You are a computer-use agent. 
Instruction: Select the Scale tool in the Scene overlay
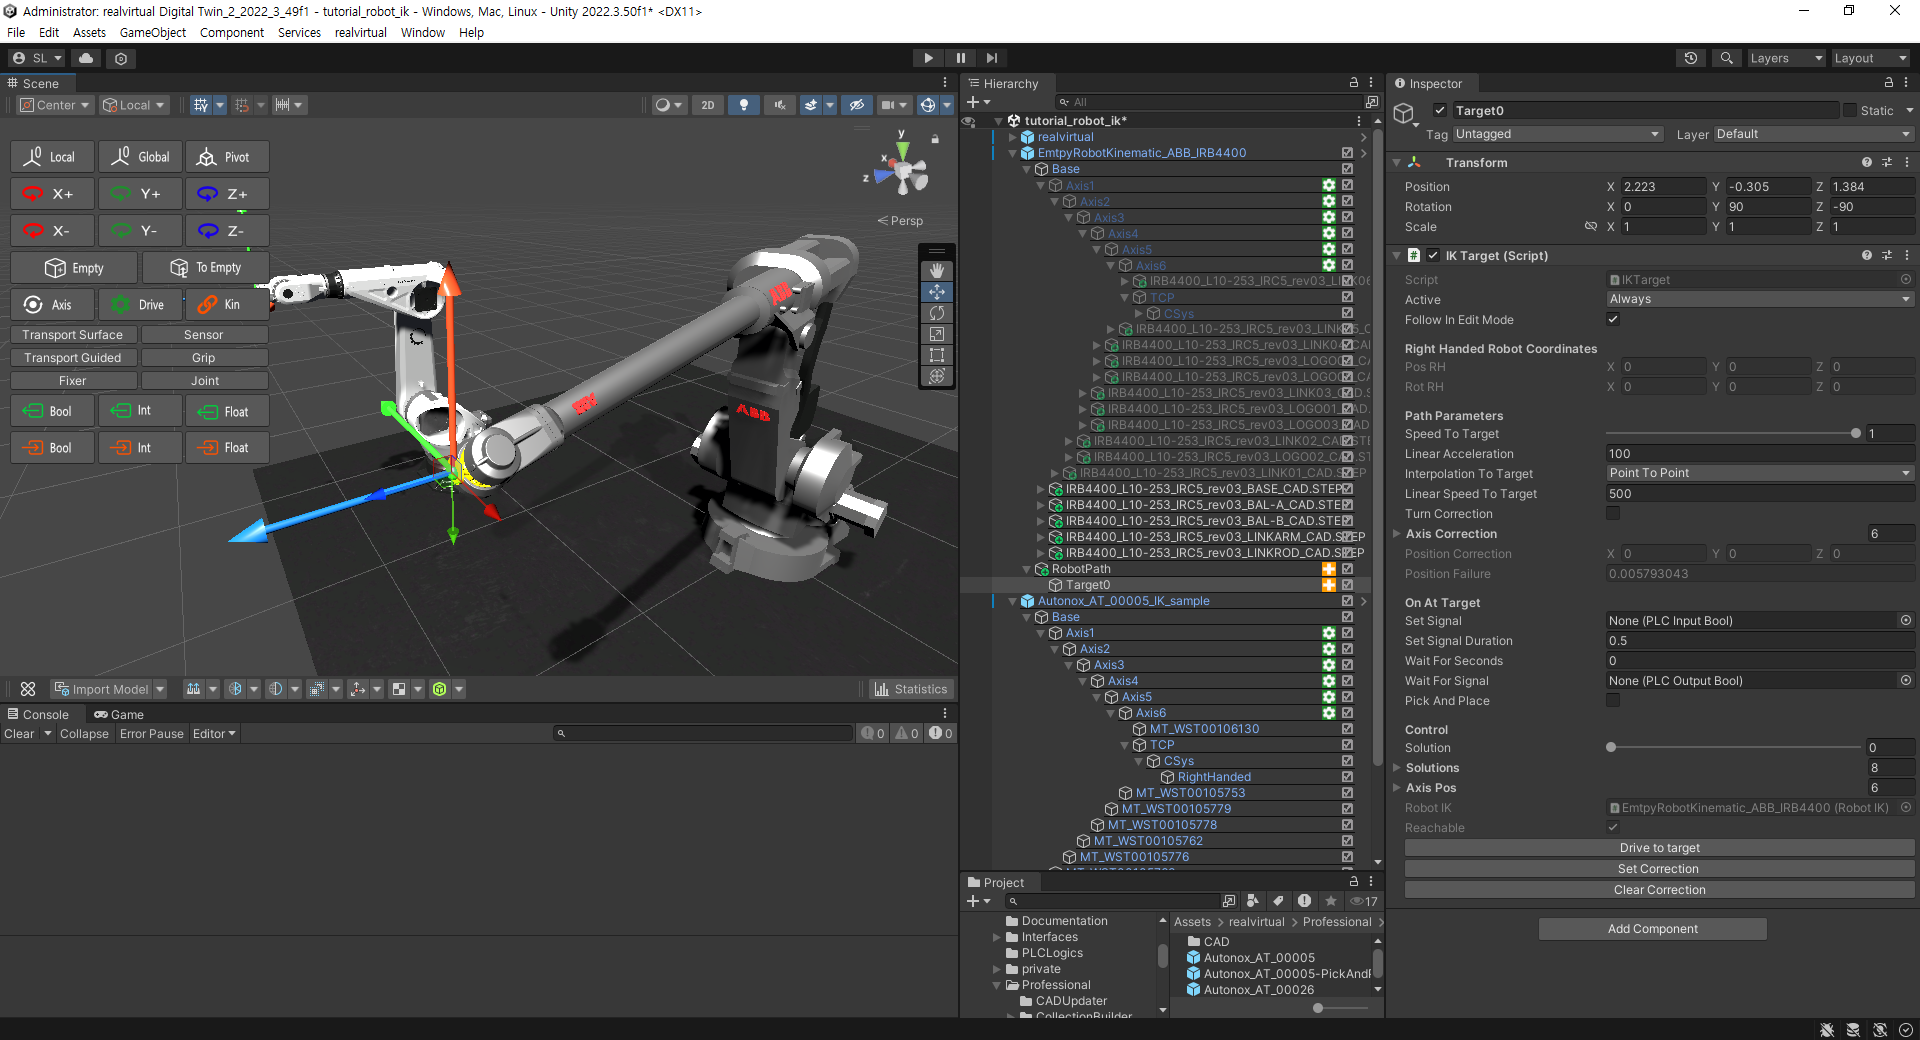tap(937, 334)
